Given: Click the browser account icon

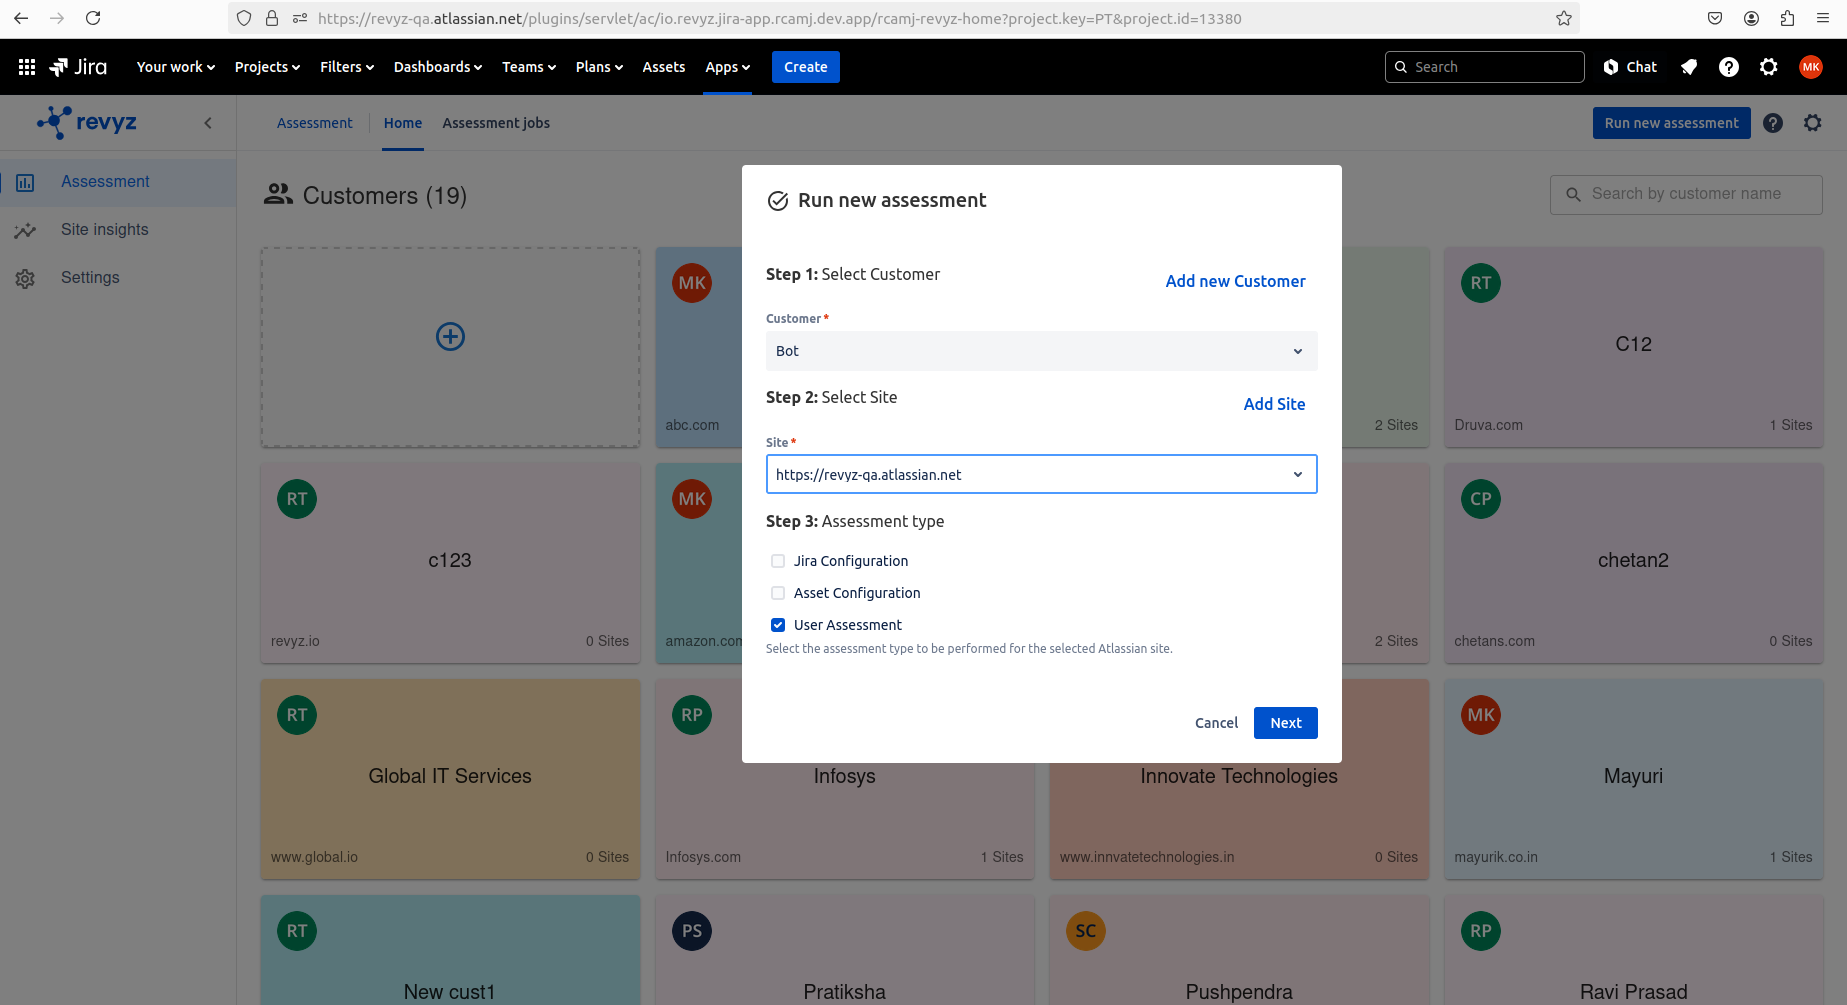Looking at the screenshot, I should (1751, 18).
